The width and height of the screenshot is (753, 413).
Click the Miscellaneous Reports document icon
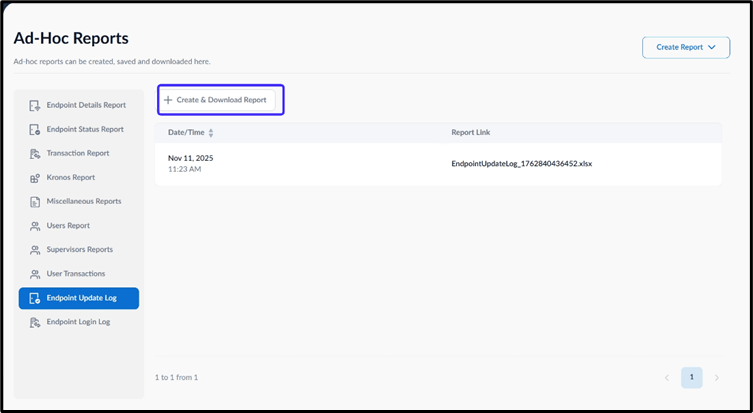point(35,202)
